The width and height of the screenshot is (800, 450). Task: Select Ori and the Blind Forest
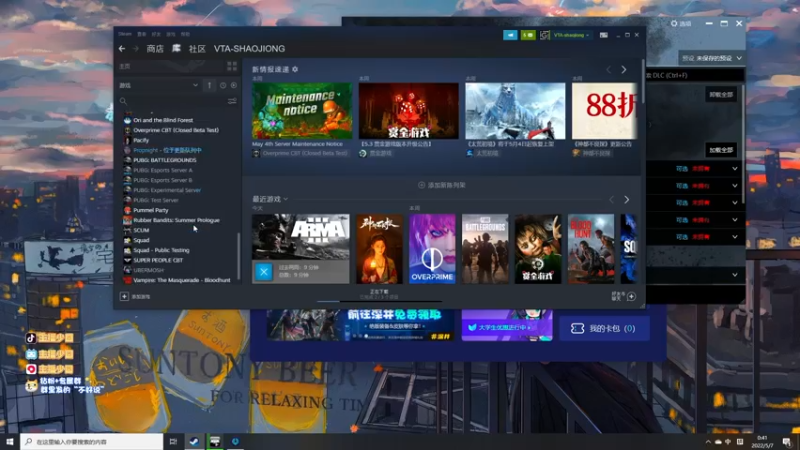163,120
